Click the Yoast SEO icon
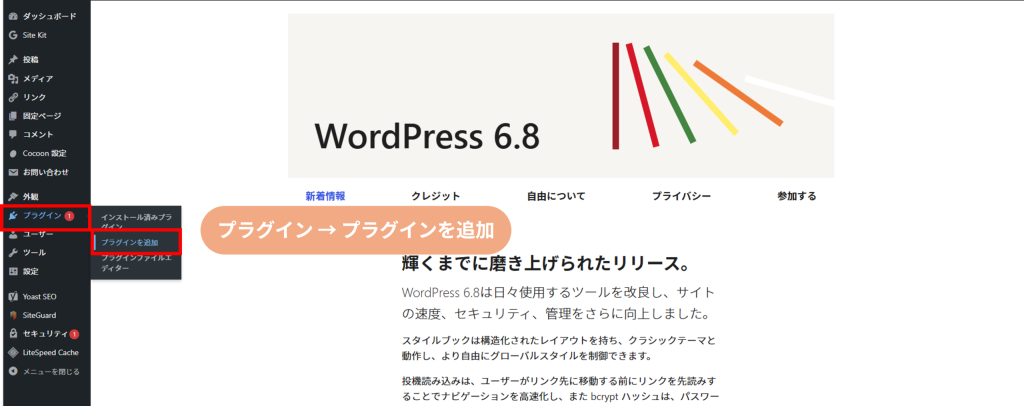 click(x=12, y=296)
